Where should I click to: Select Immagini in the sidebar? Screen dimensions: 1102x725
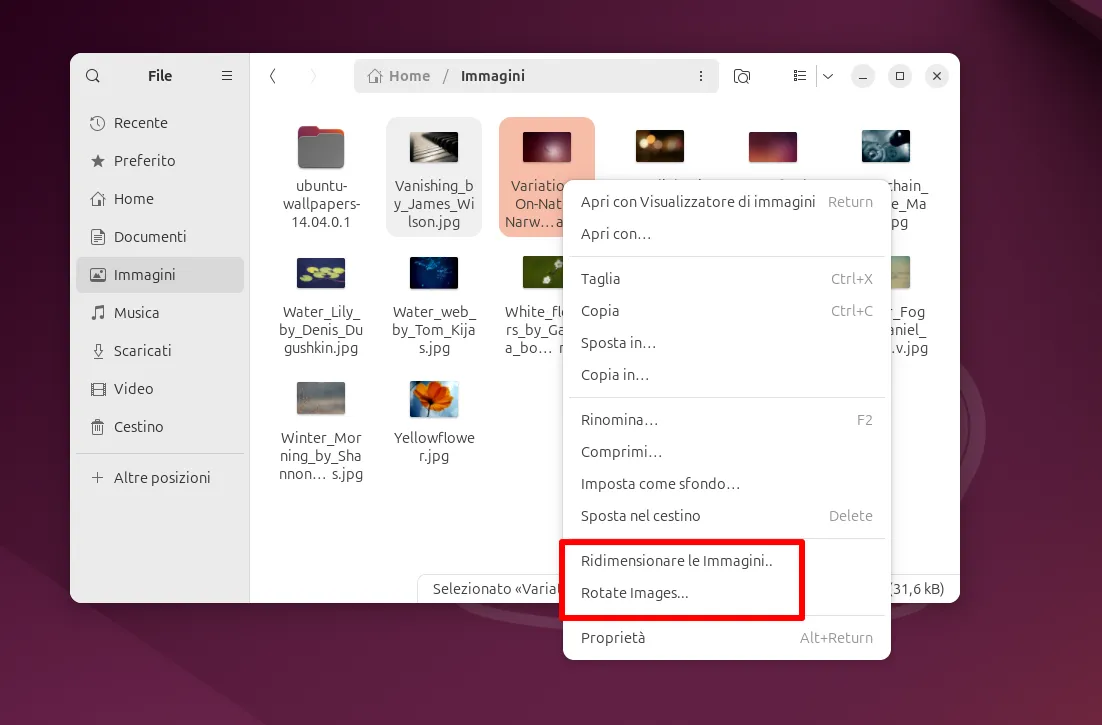coord(160,275)
